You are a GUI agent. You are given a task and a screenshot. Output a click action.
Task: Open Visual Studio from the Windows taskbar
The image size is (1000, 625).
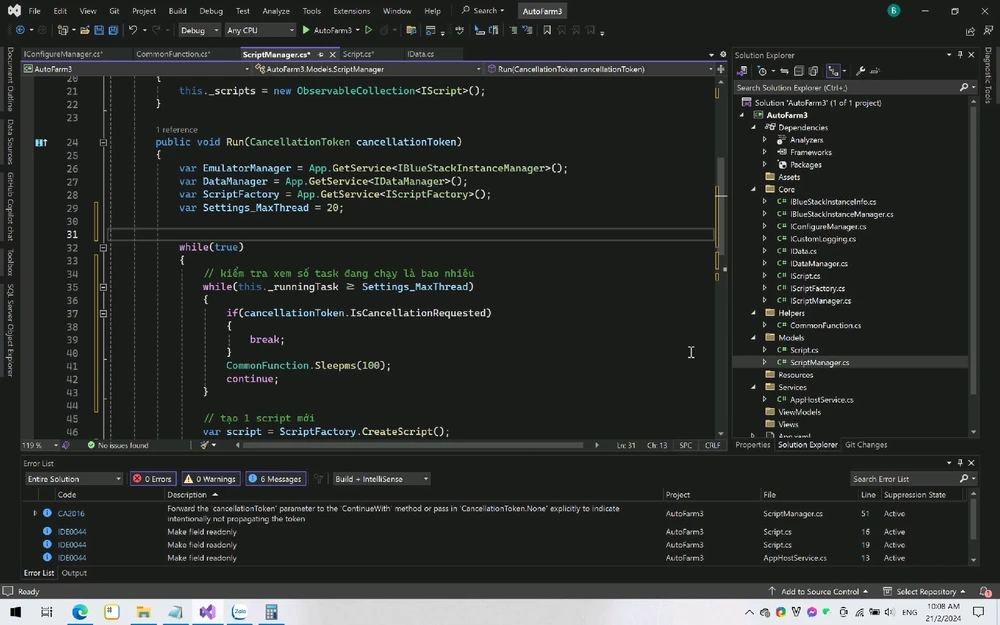(207, 612)
